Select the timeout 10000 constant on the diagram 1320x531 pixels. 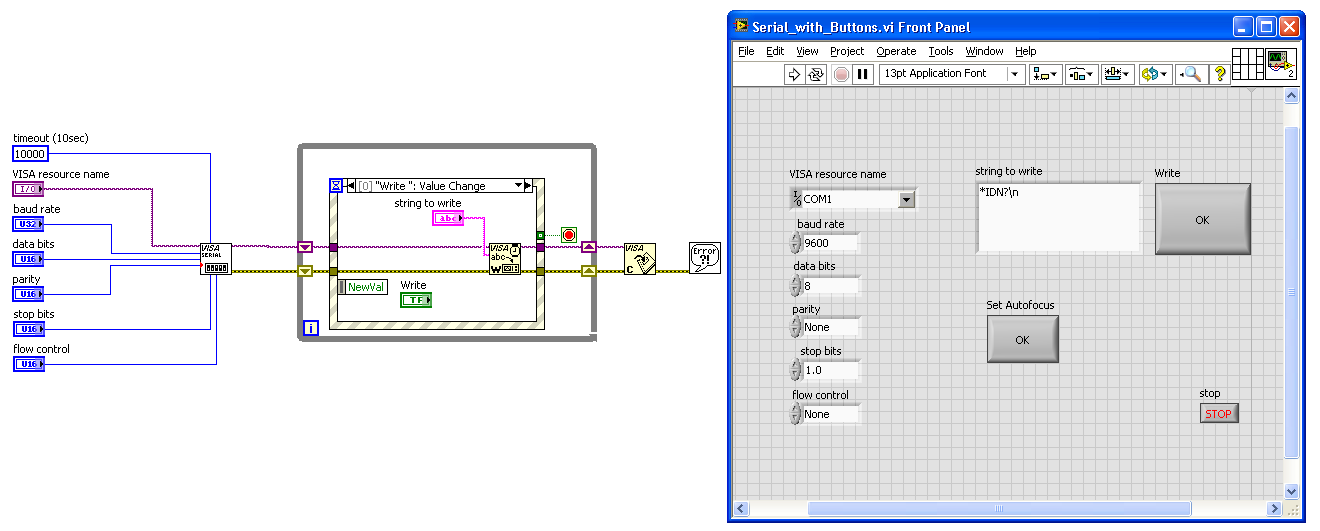[x=30, y=154]
